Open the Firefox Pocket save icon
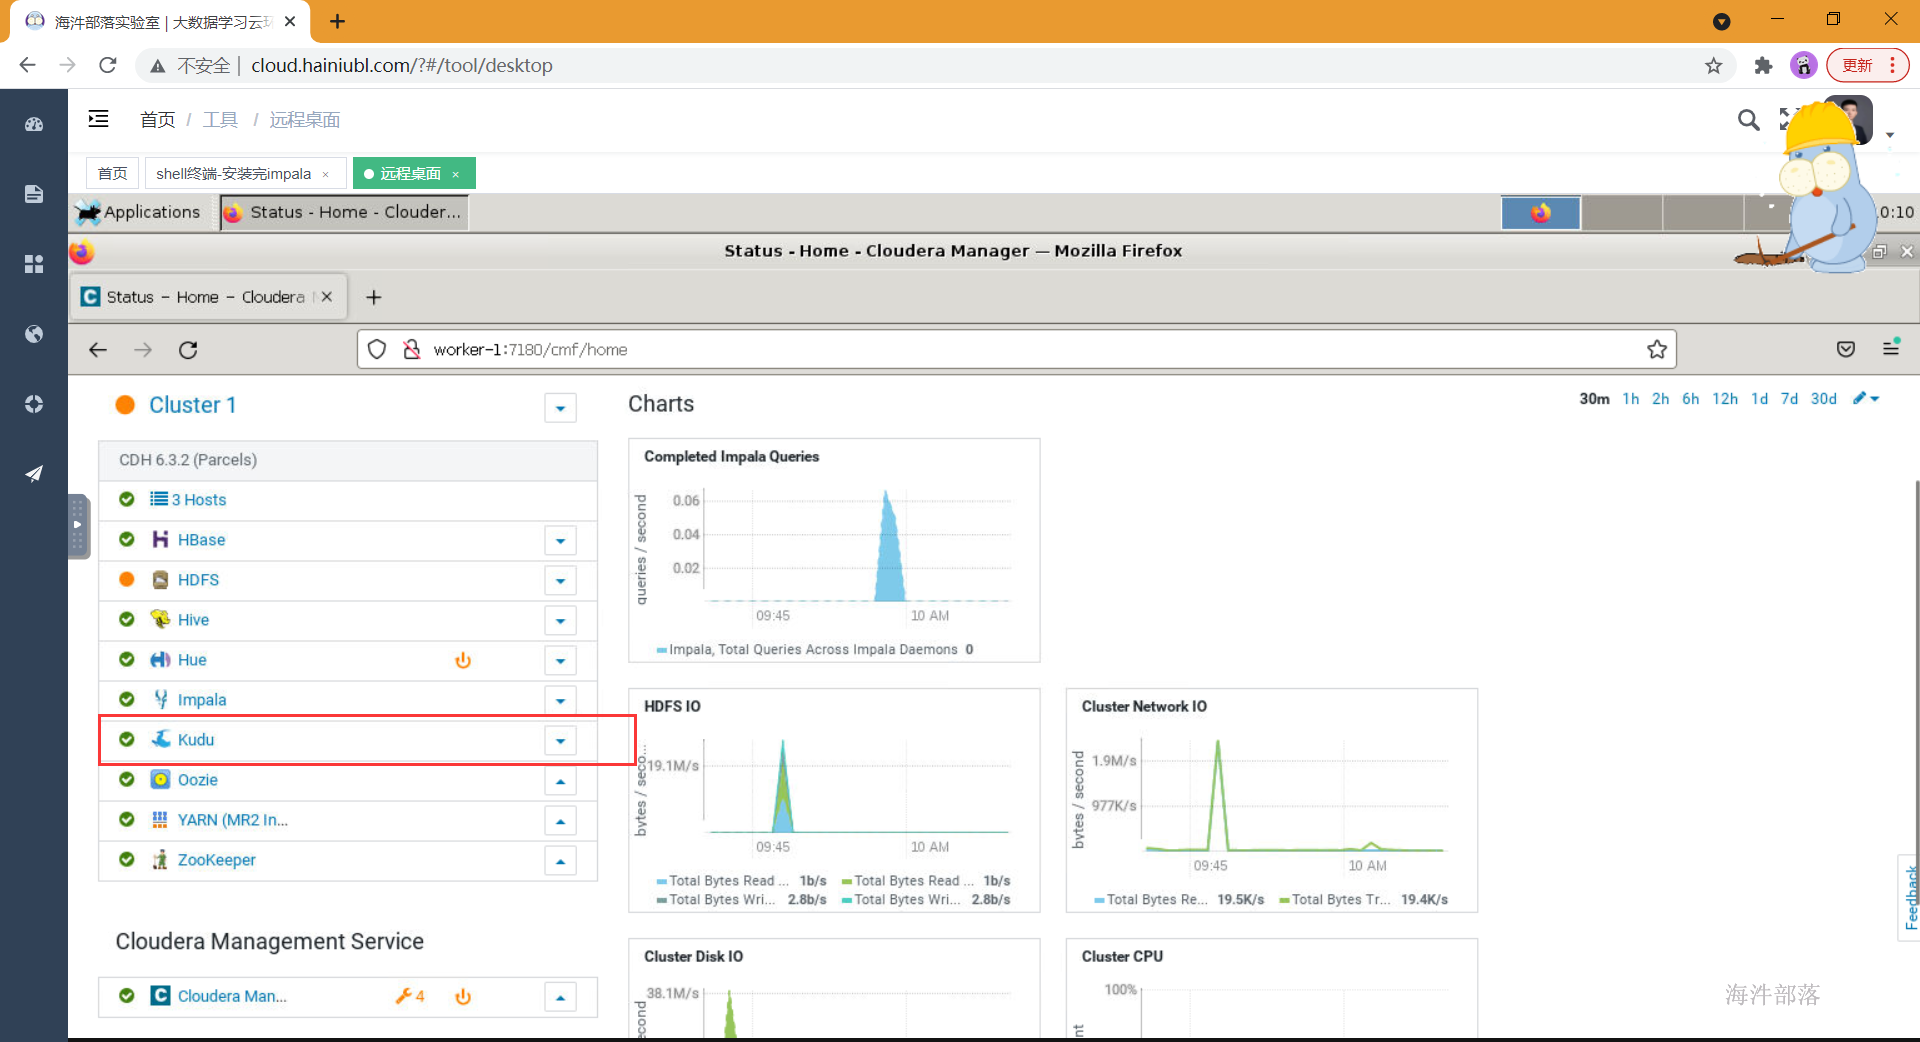1920x1042 pixels. tap(1846, 349)
